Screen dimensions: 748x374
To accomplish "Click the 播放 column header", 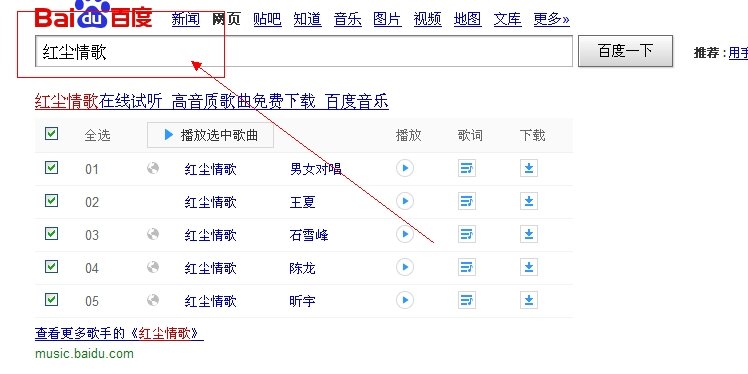I will [408, 135].
